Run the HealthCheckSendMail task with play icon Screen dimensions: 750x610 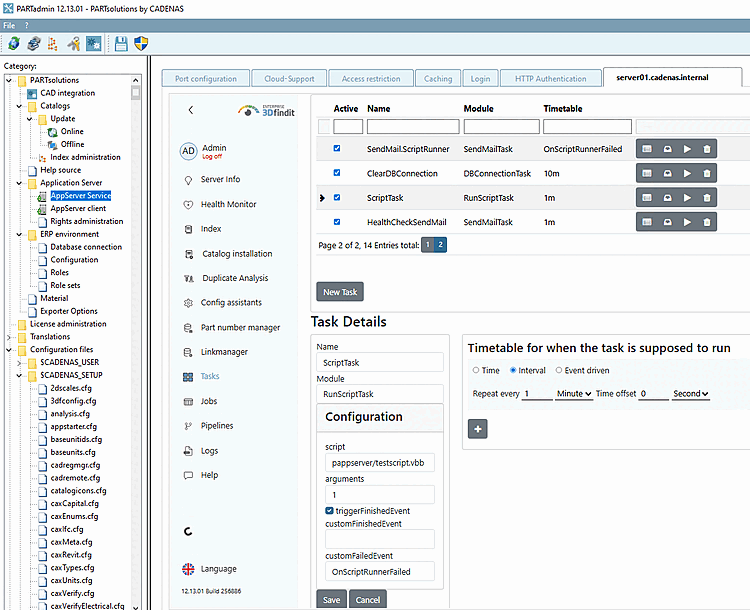pos(687,222)
